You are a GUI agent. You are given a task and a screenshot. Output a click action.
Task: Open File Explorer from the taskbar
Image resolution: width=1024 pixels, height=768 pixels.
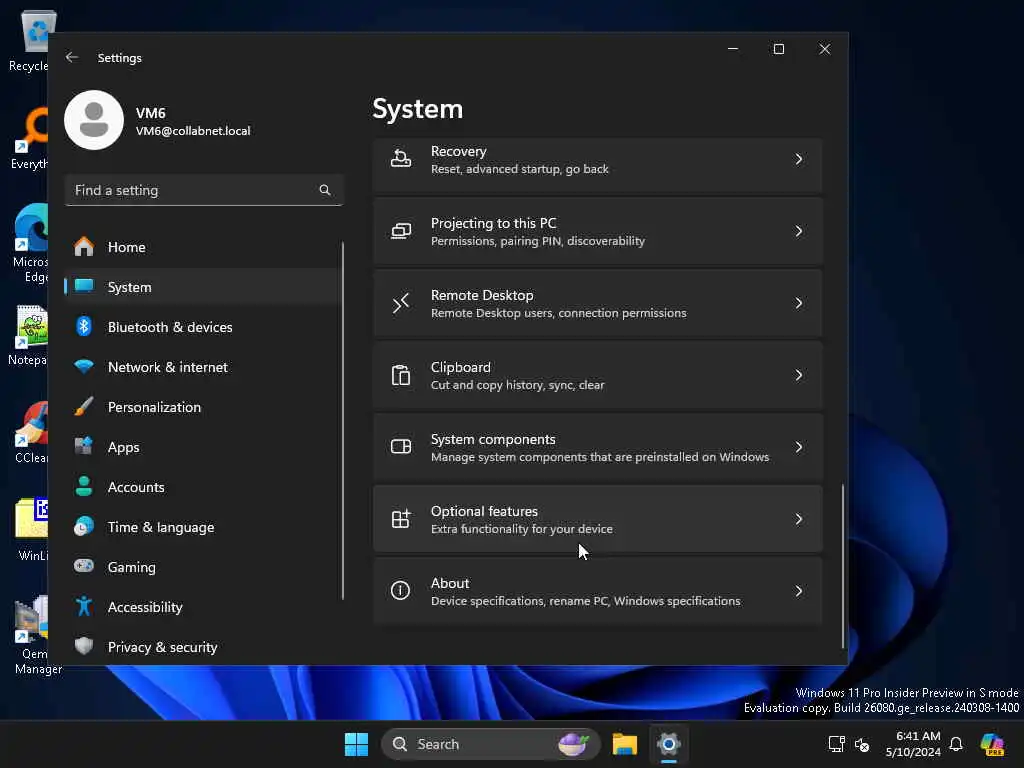coord(625,744)
